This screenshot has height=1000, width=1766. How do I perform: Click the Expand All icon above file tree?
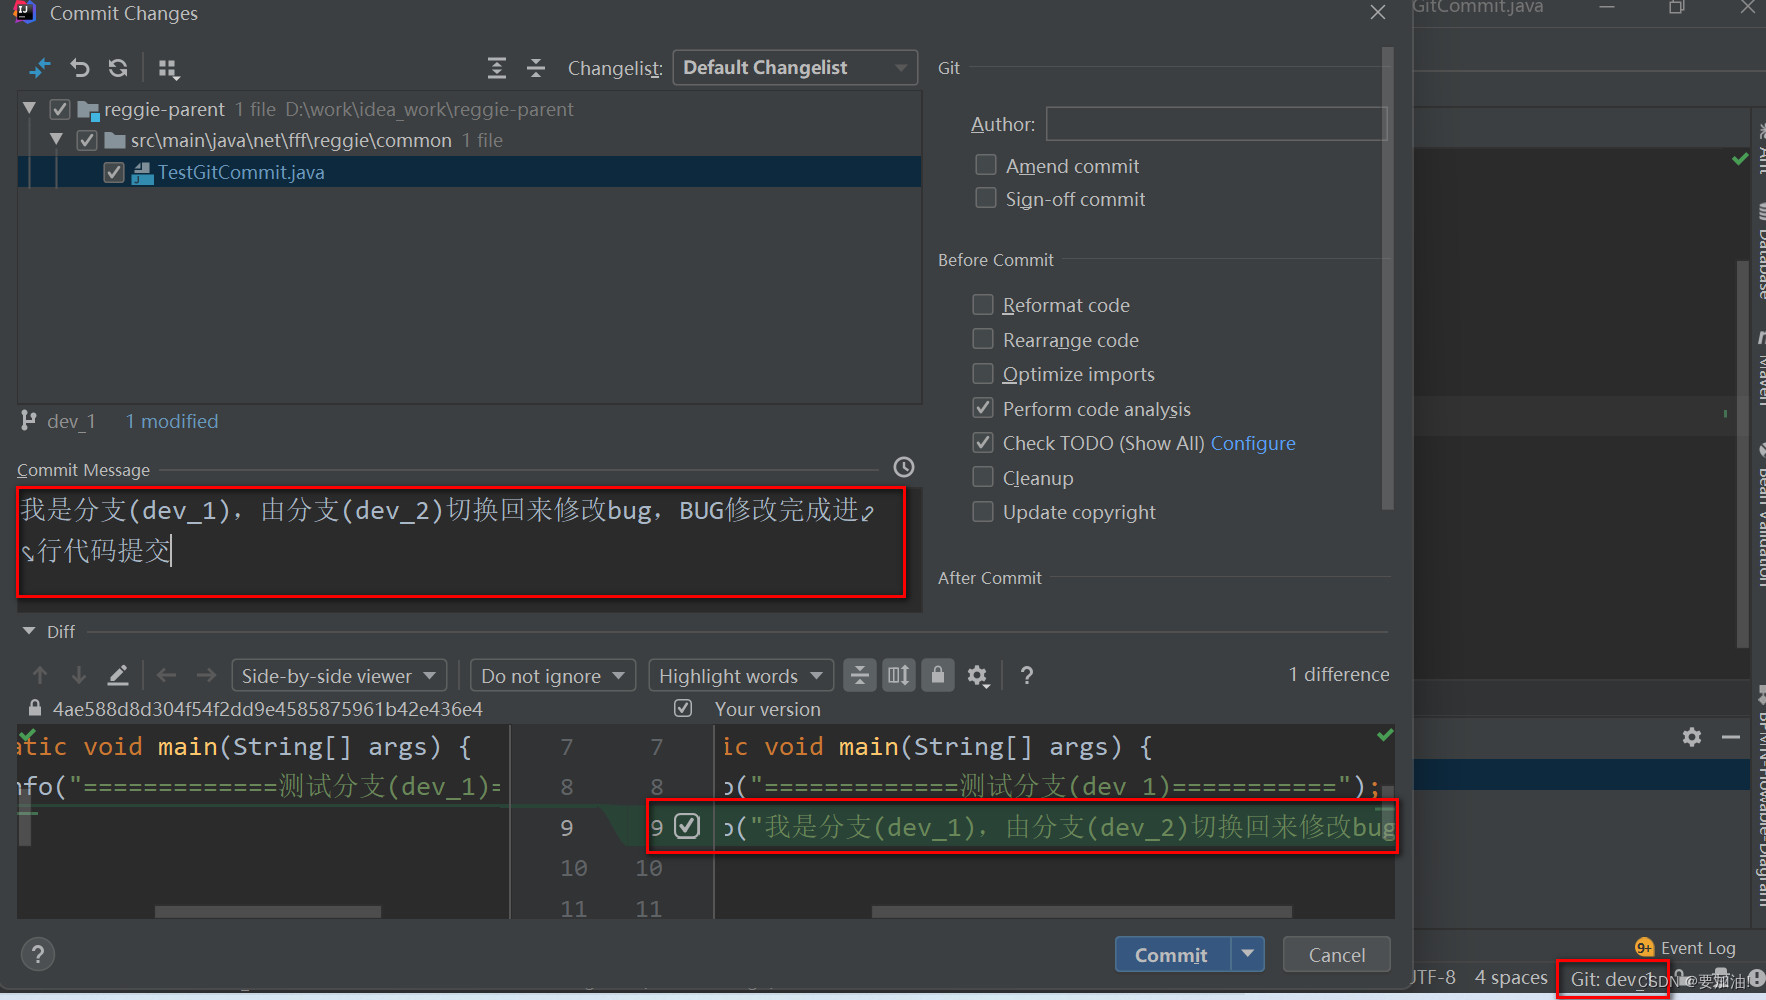point(497,68)
